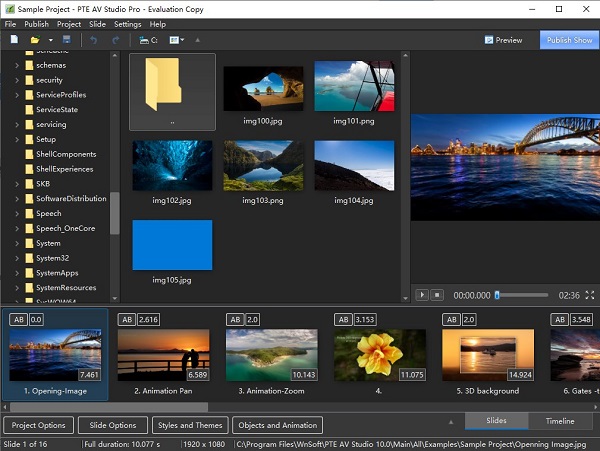Toggle the AB badge on Animation Pan slide
The image size is (600, 451).
pyautogui.click(x=126, y=319)
